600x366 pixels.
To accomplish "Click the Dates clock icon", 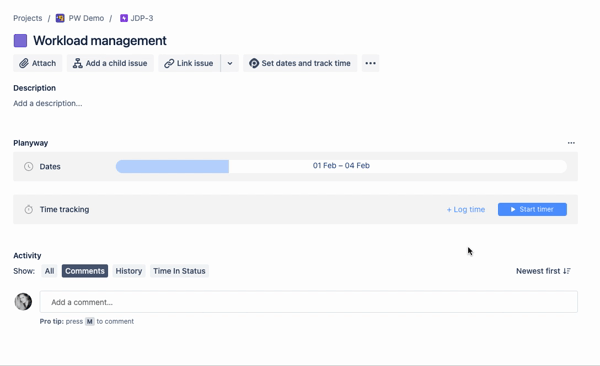I will (29, 167).
